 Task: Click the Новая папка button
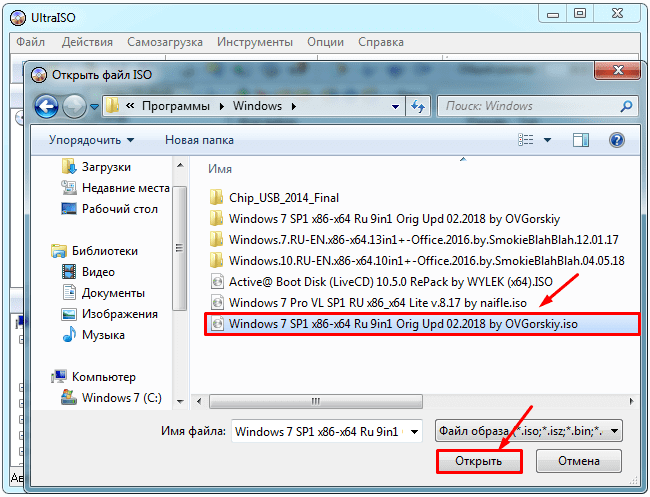coord(199,140)
